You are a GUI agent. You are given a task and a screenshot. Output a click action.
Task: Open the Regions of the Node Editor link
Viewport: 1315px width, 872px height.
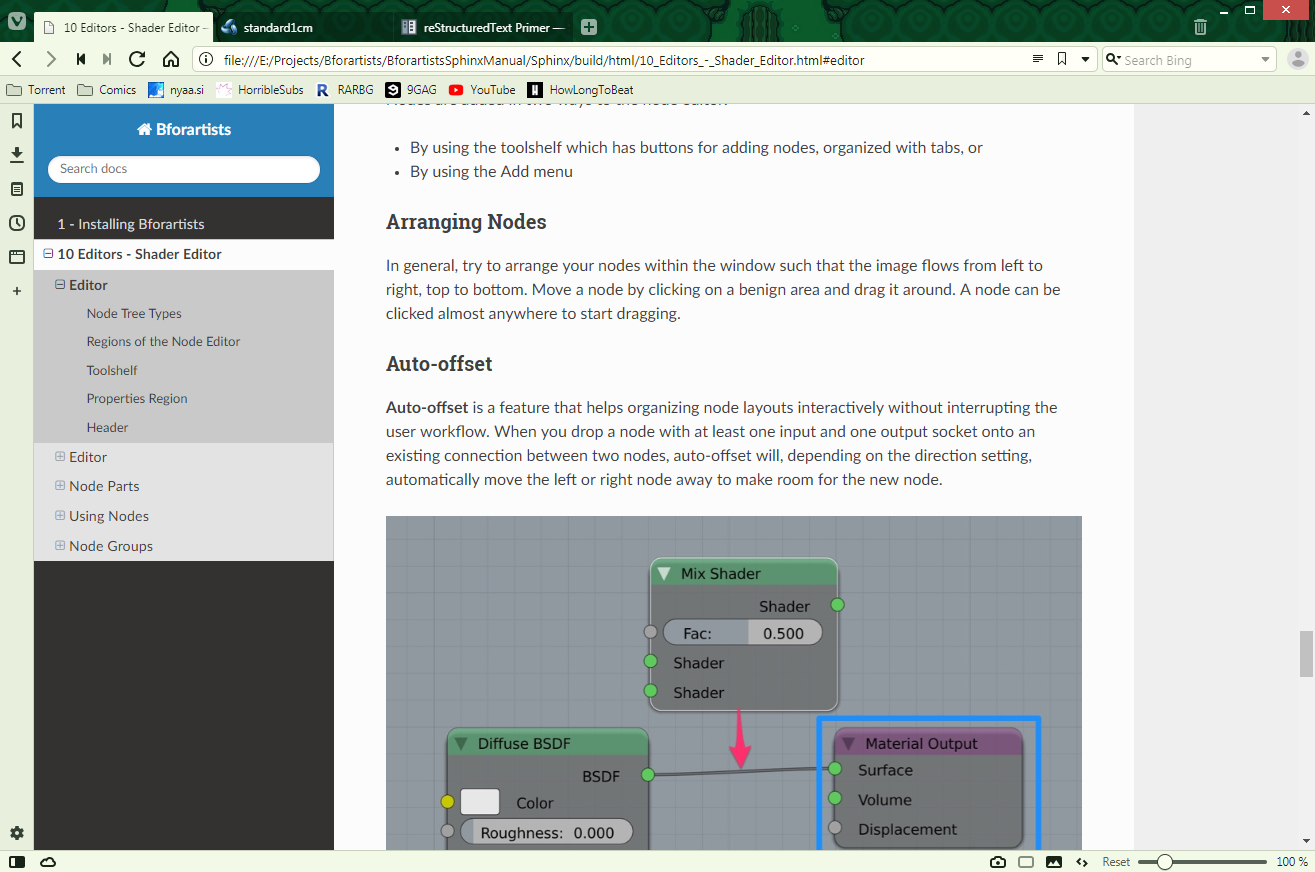pos(163,341)
